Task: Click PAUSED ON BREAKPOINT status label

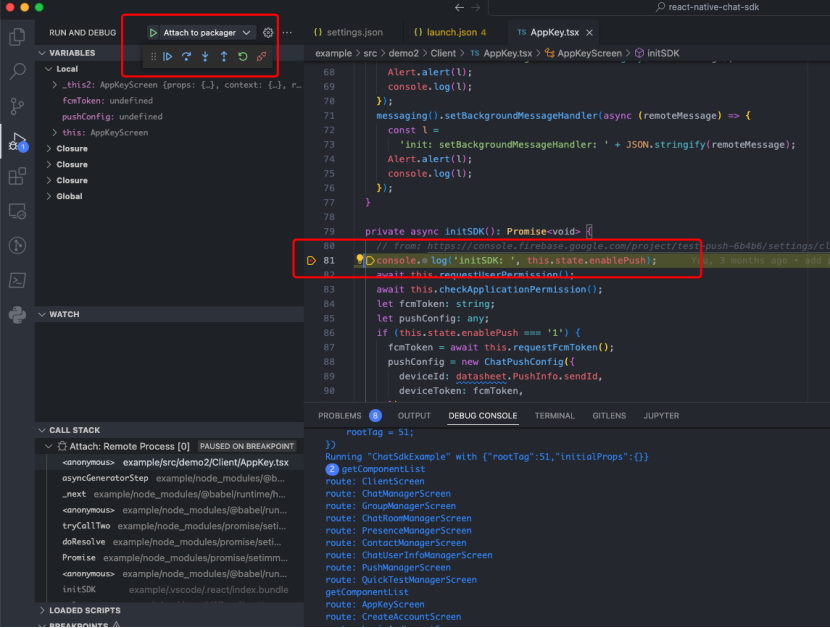Action: [247, 446]
